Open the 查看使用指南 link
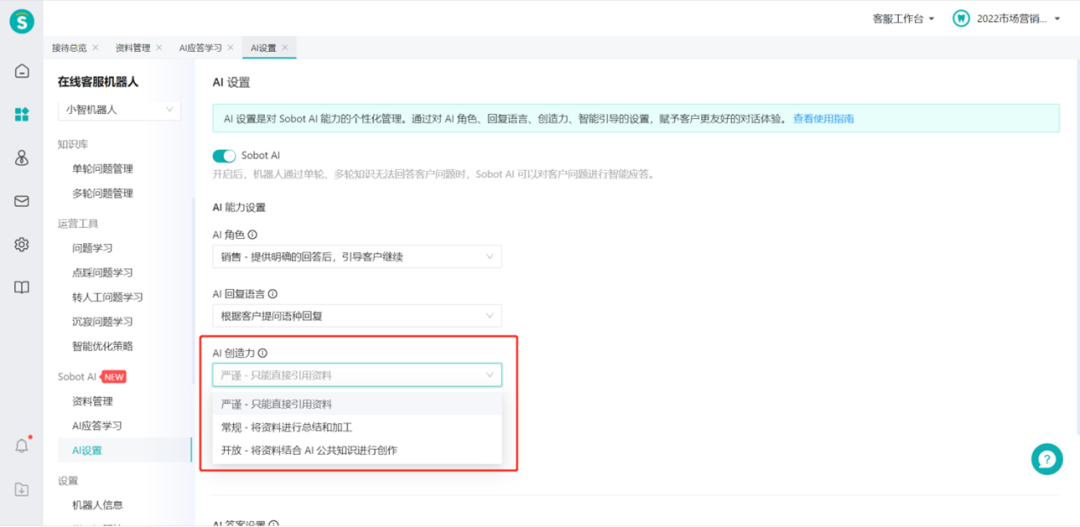This screenshot has width=1080, height=527. coord(824,118)
